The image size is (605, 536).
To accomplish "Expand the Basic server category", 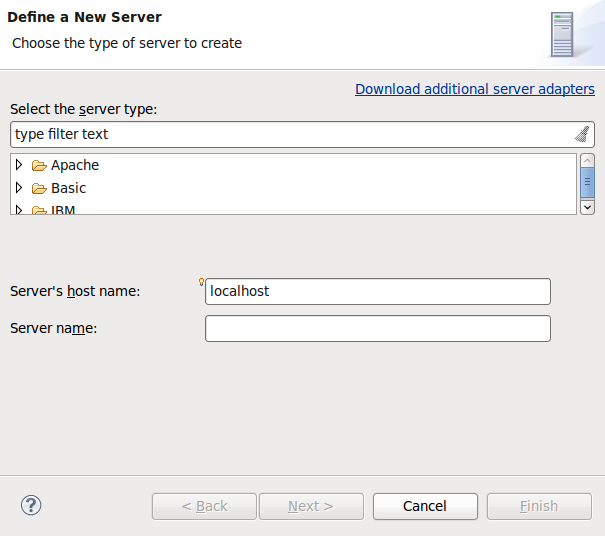I will [x=19, y=188].
